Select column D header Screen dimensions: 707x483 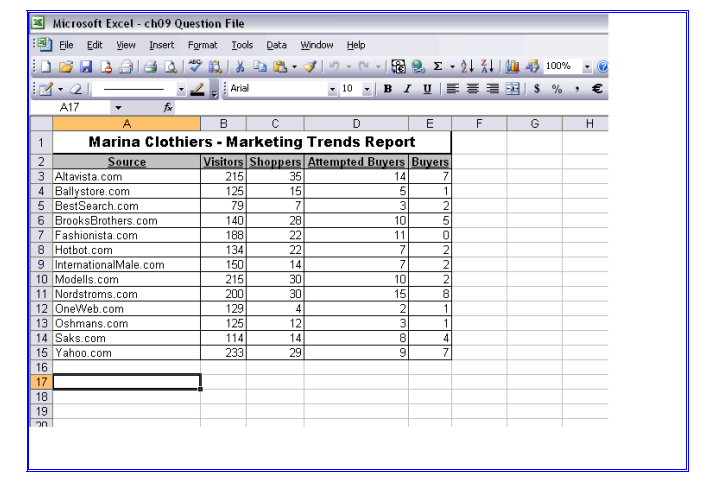(x=356, y=124)
